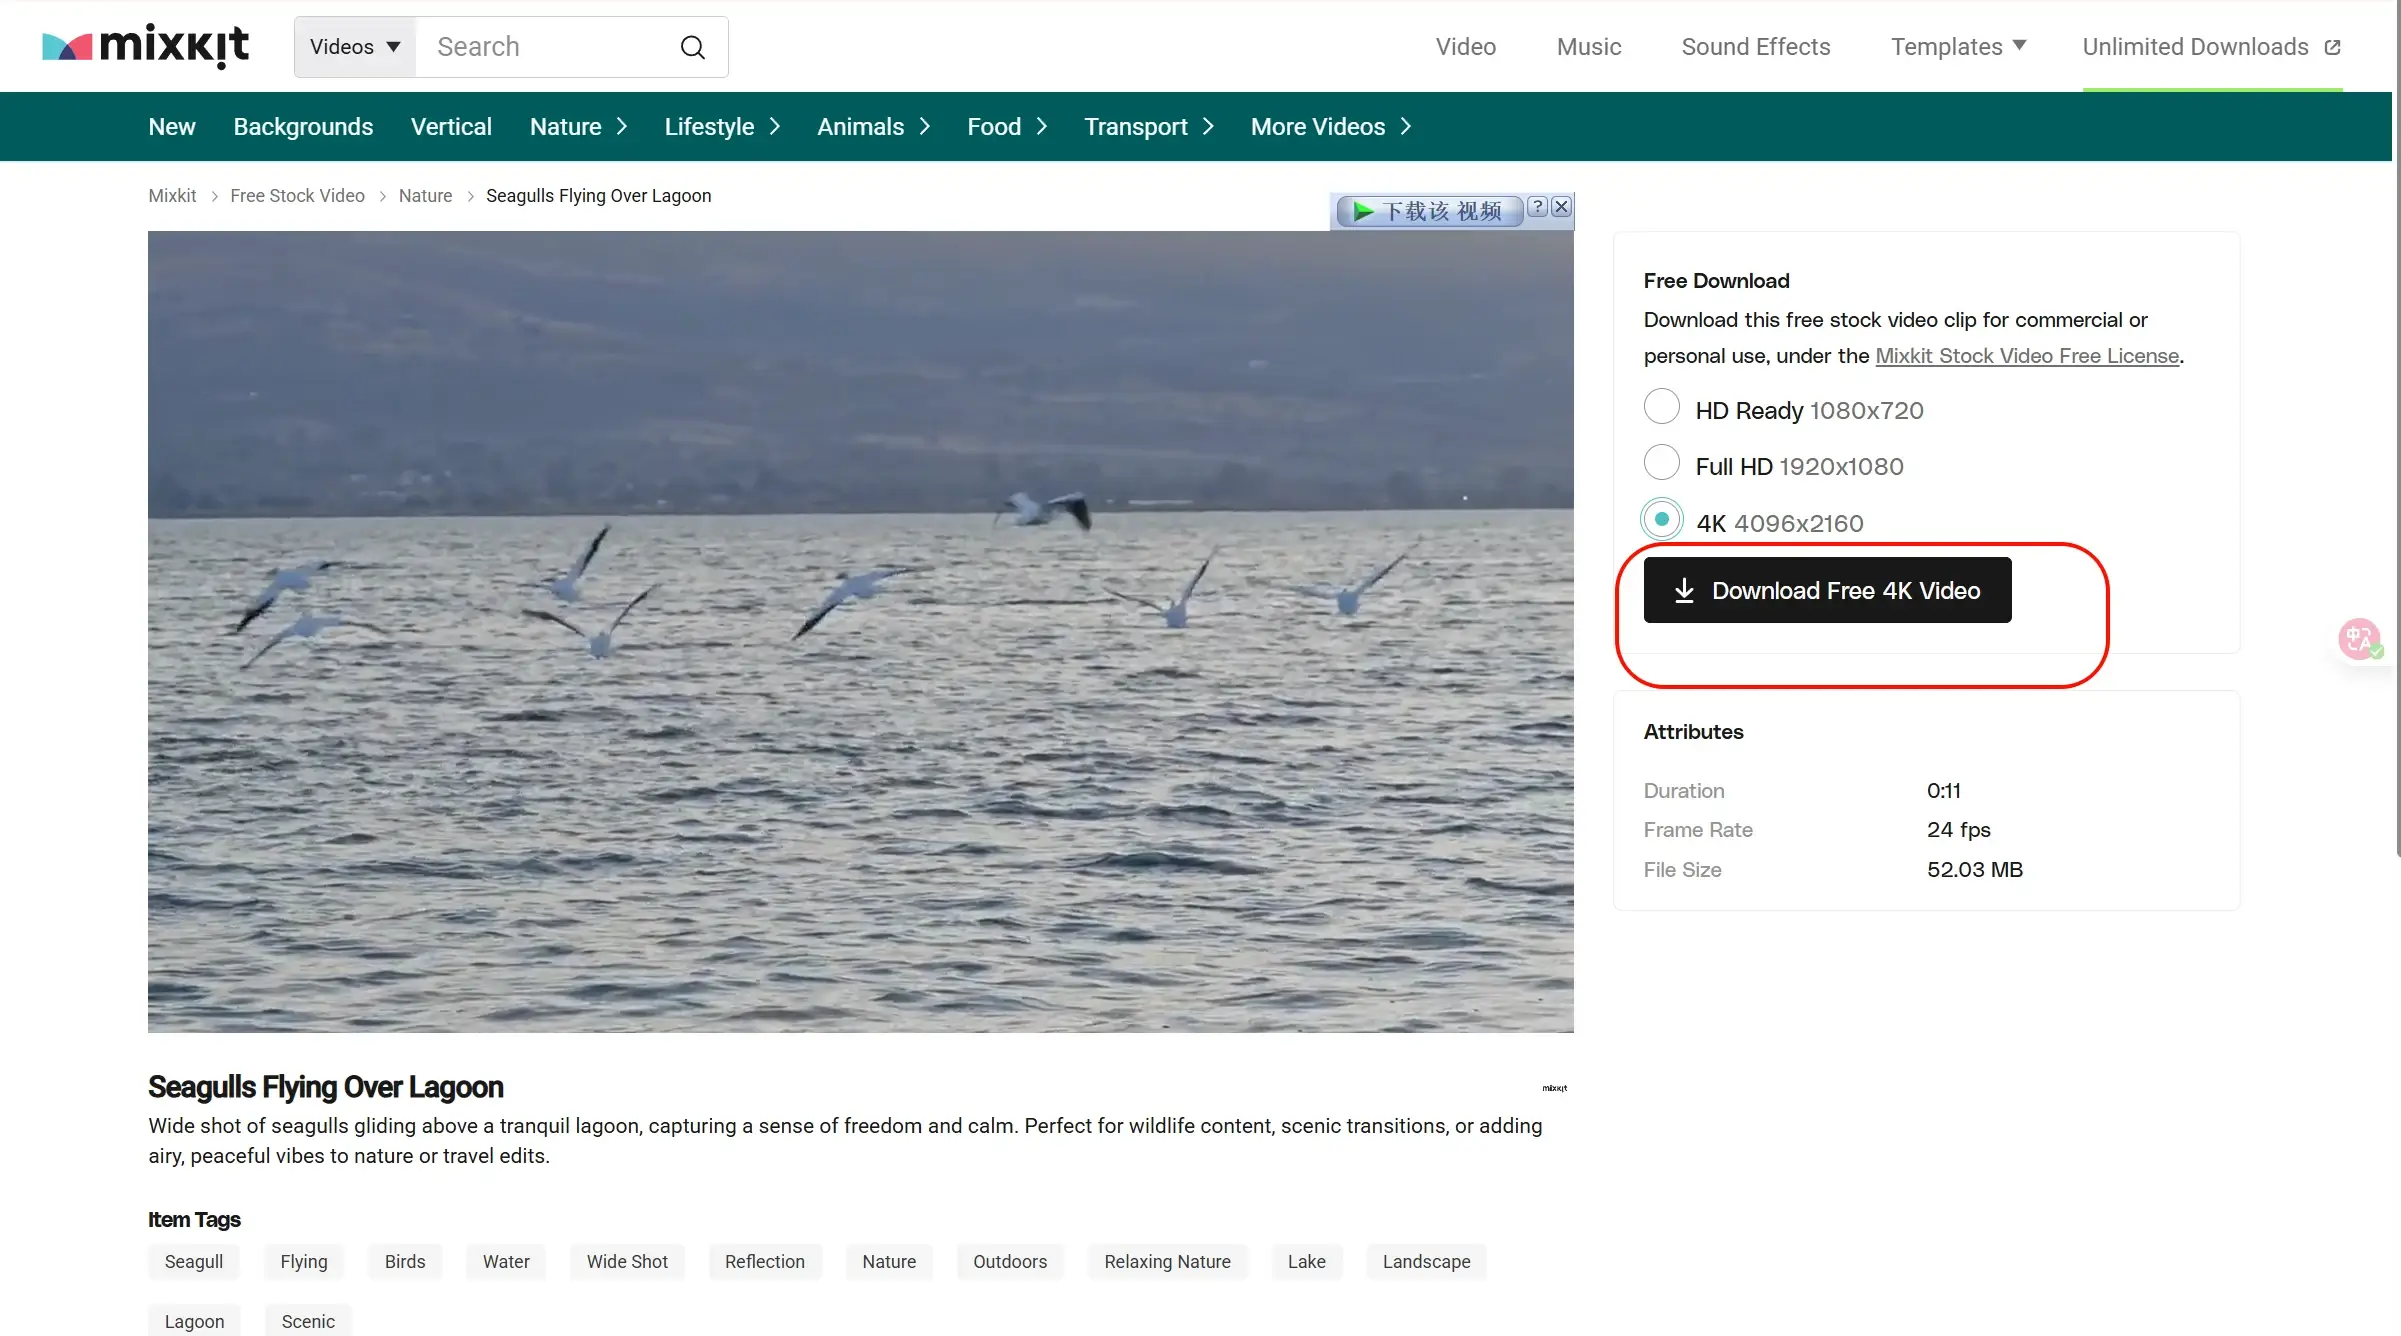Click the small Mixkit watermark below the video

[x=1554, y=1088]
